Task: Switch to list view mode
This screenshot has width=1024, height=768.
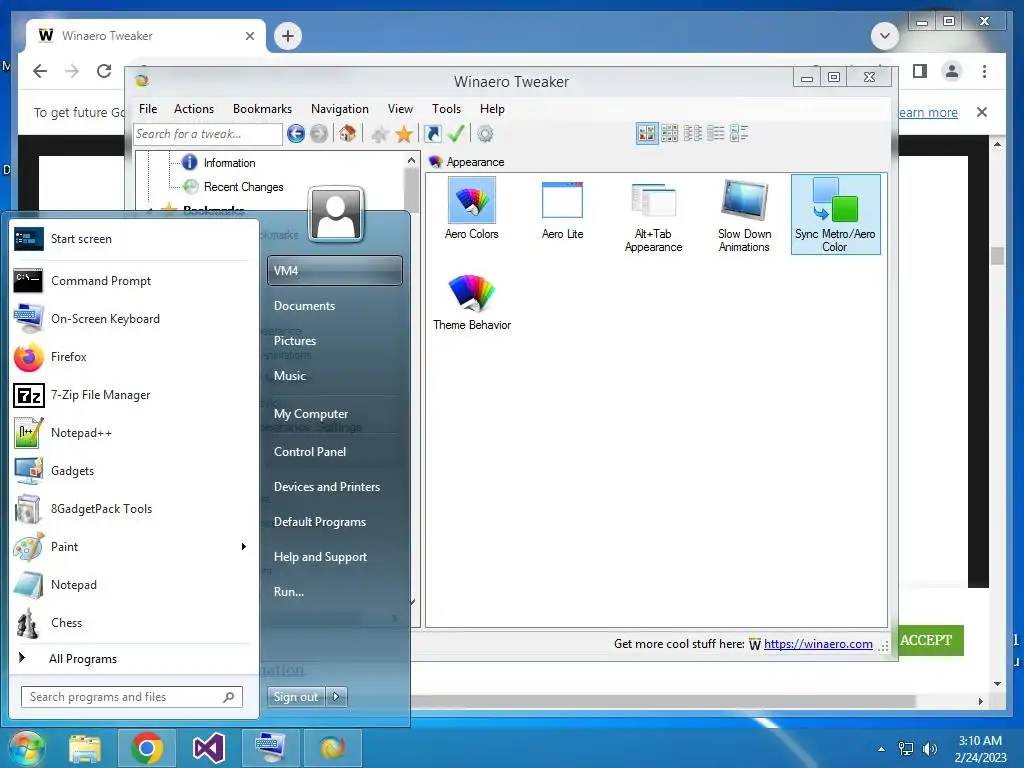Action: 716,134
